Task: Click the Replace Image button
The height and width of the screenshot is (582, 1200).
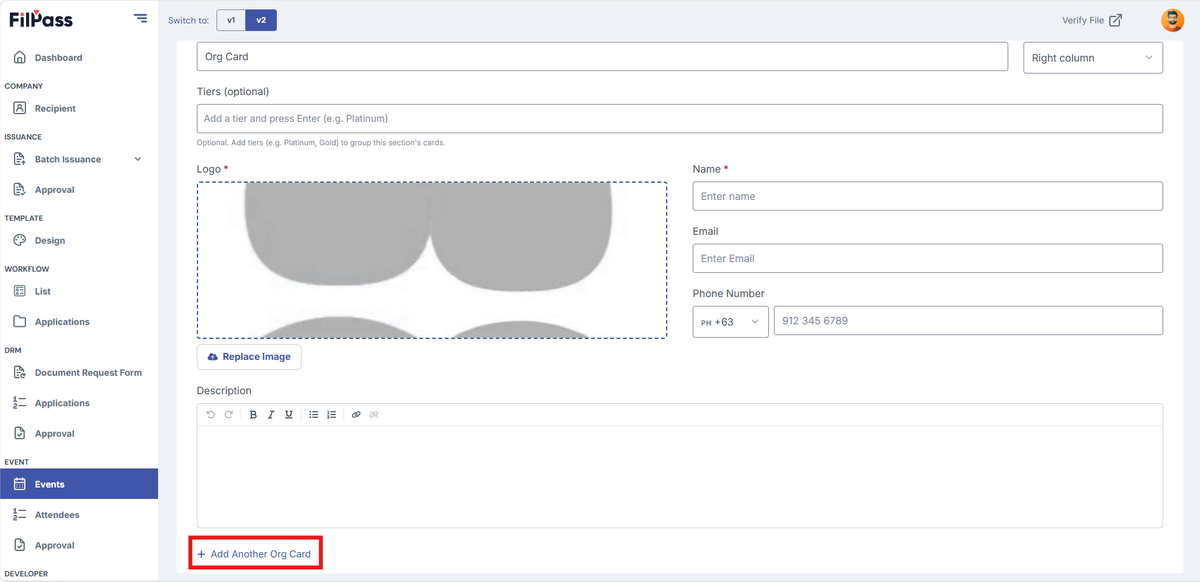Action: point(249,357)
